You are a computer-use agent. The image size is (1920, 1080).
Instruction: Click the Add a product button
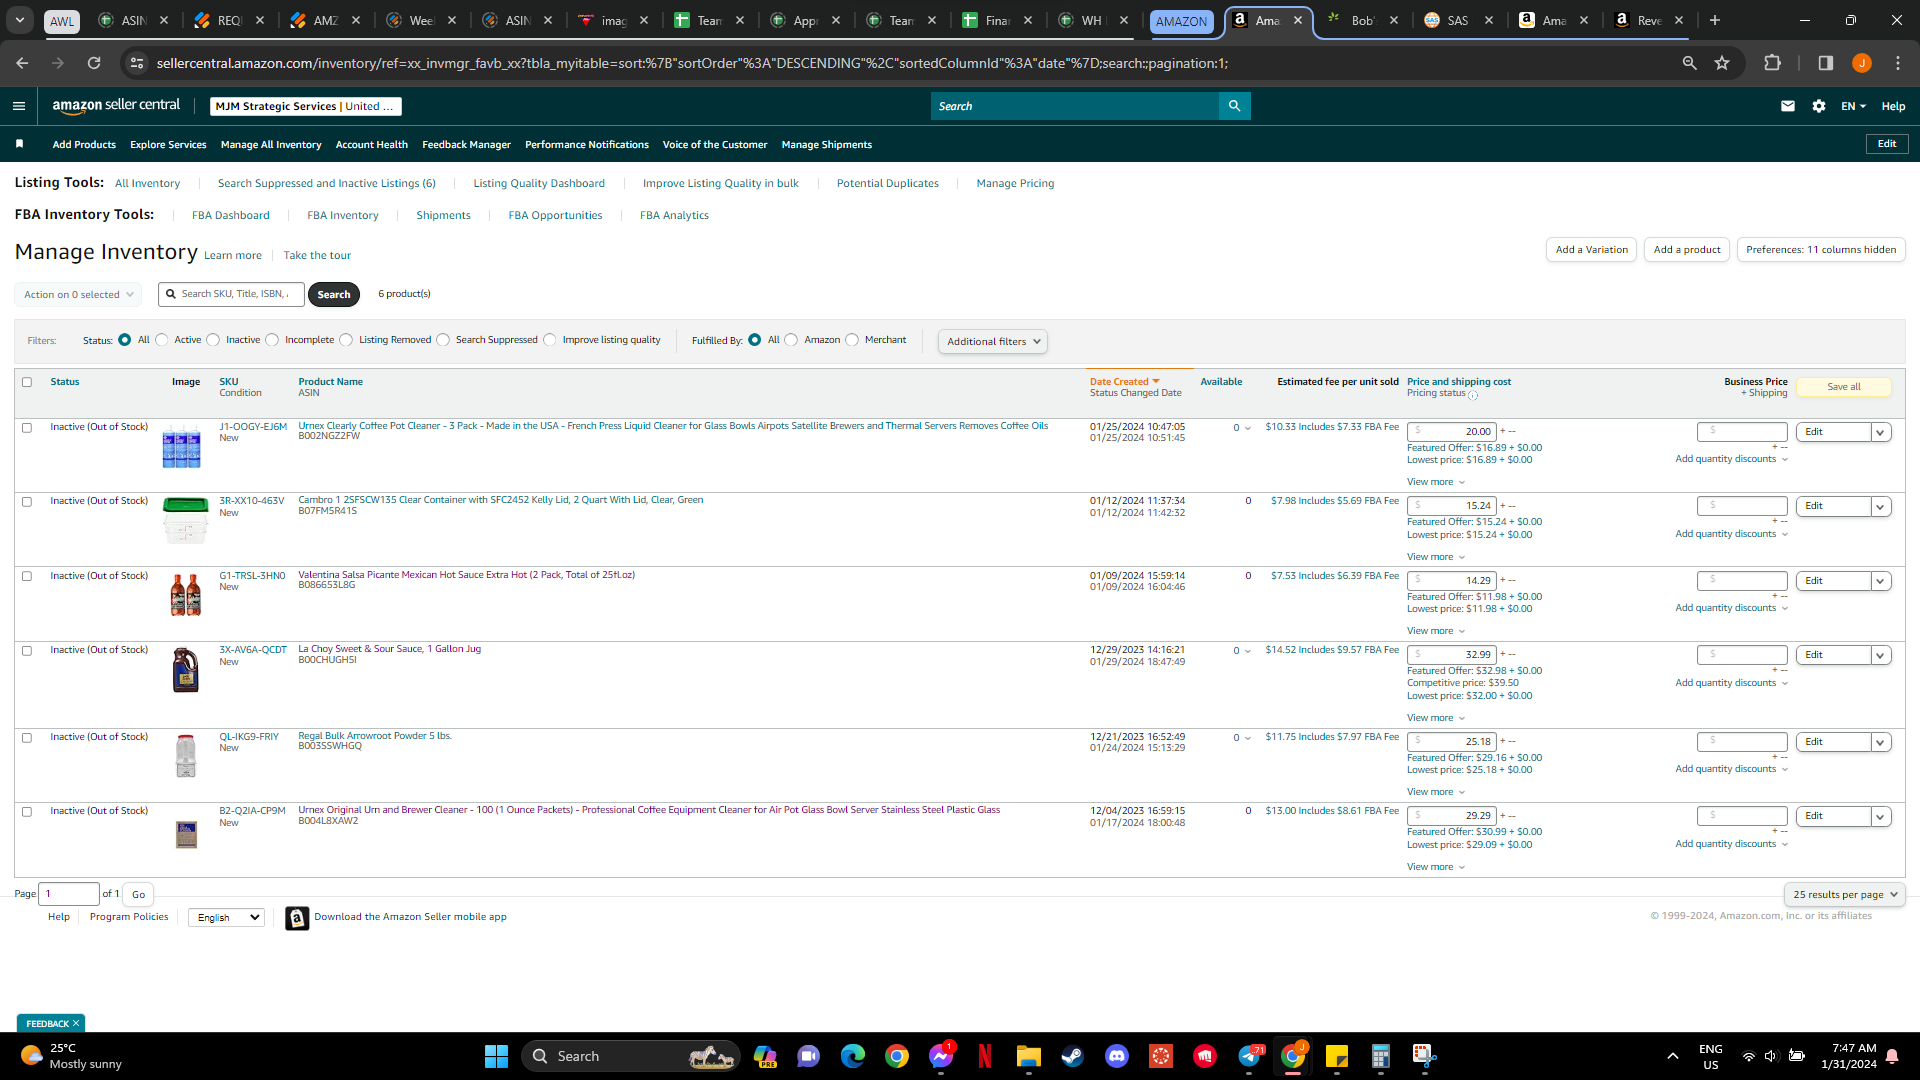(1687, 250)
